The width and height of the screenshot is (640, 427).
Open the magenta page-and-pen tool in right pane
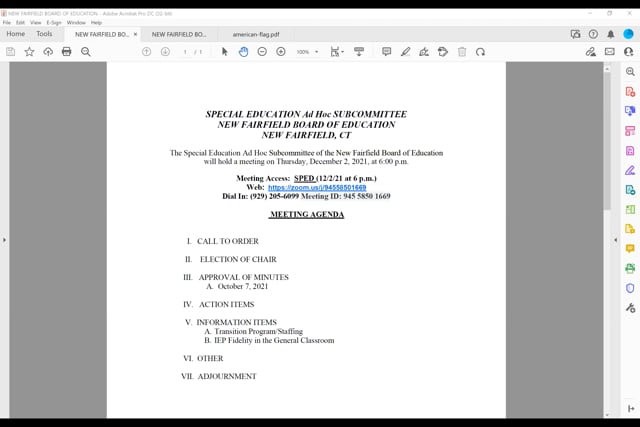(x=630, y=151)
